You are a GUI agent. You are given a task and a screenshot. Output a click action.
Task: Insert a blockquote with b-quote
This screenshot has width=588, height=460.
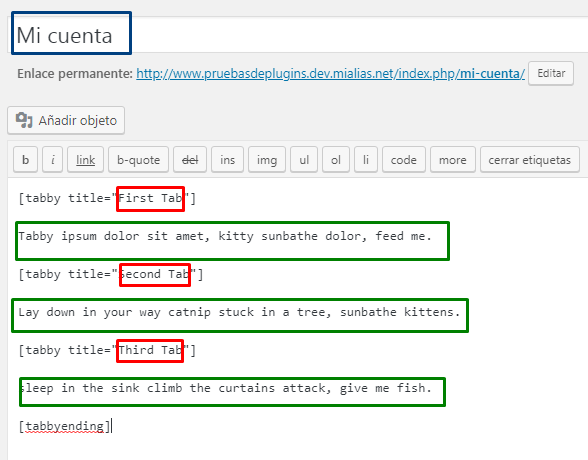click(138, 160)
